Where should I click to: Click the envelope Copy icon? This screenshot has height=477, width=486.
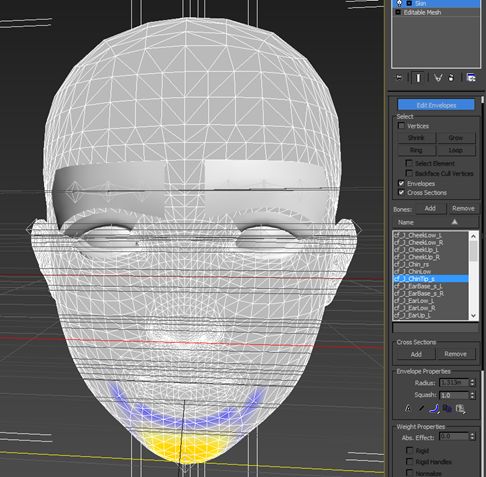(447, 409)
